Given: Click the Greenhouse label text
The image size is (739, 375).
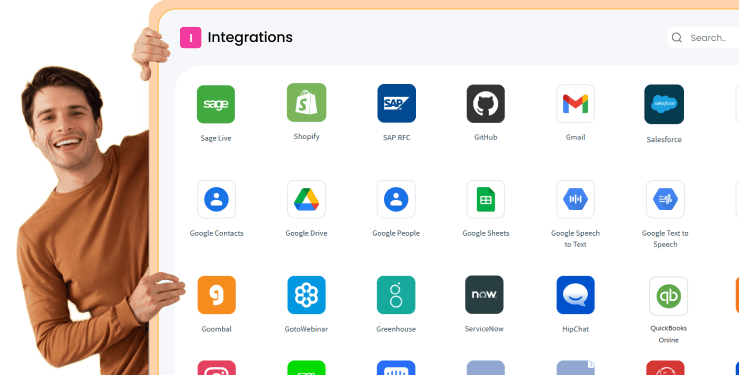Looking at the screenshot, I should (x=396, y=329).
